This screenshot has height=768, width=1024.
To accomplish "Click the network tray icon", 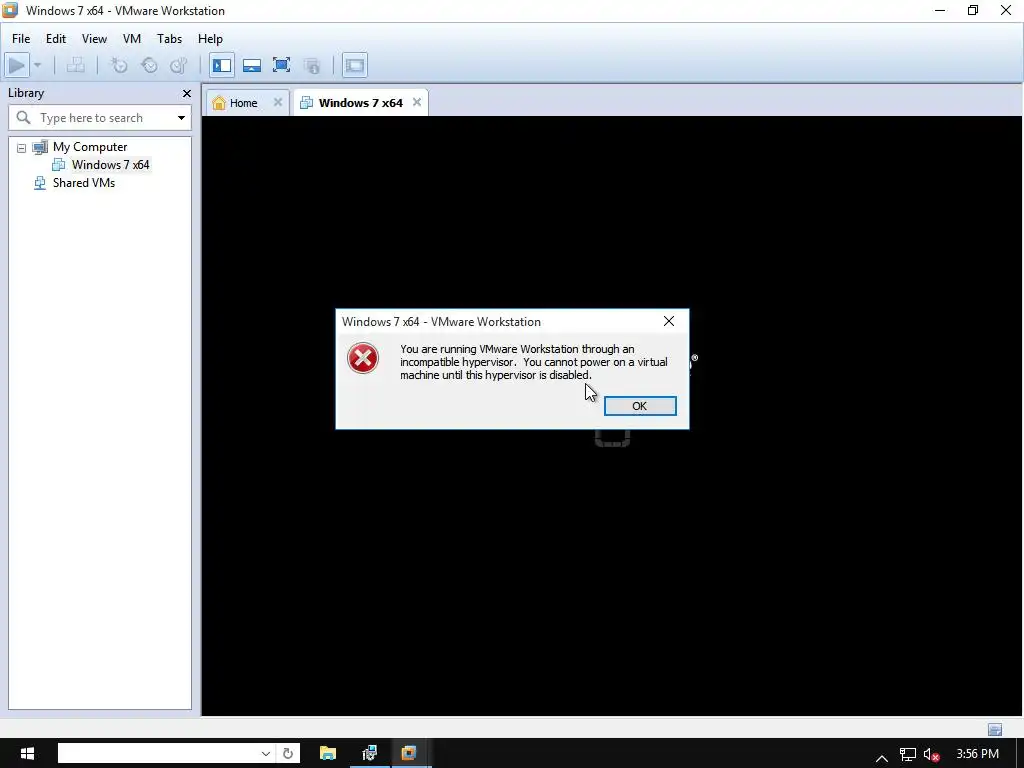I will click(908, 755).
